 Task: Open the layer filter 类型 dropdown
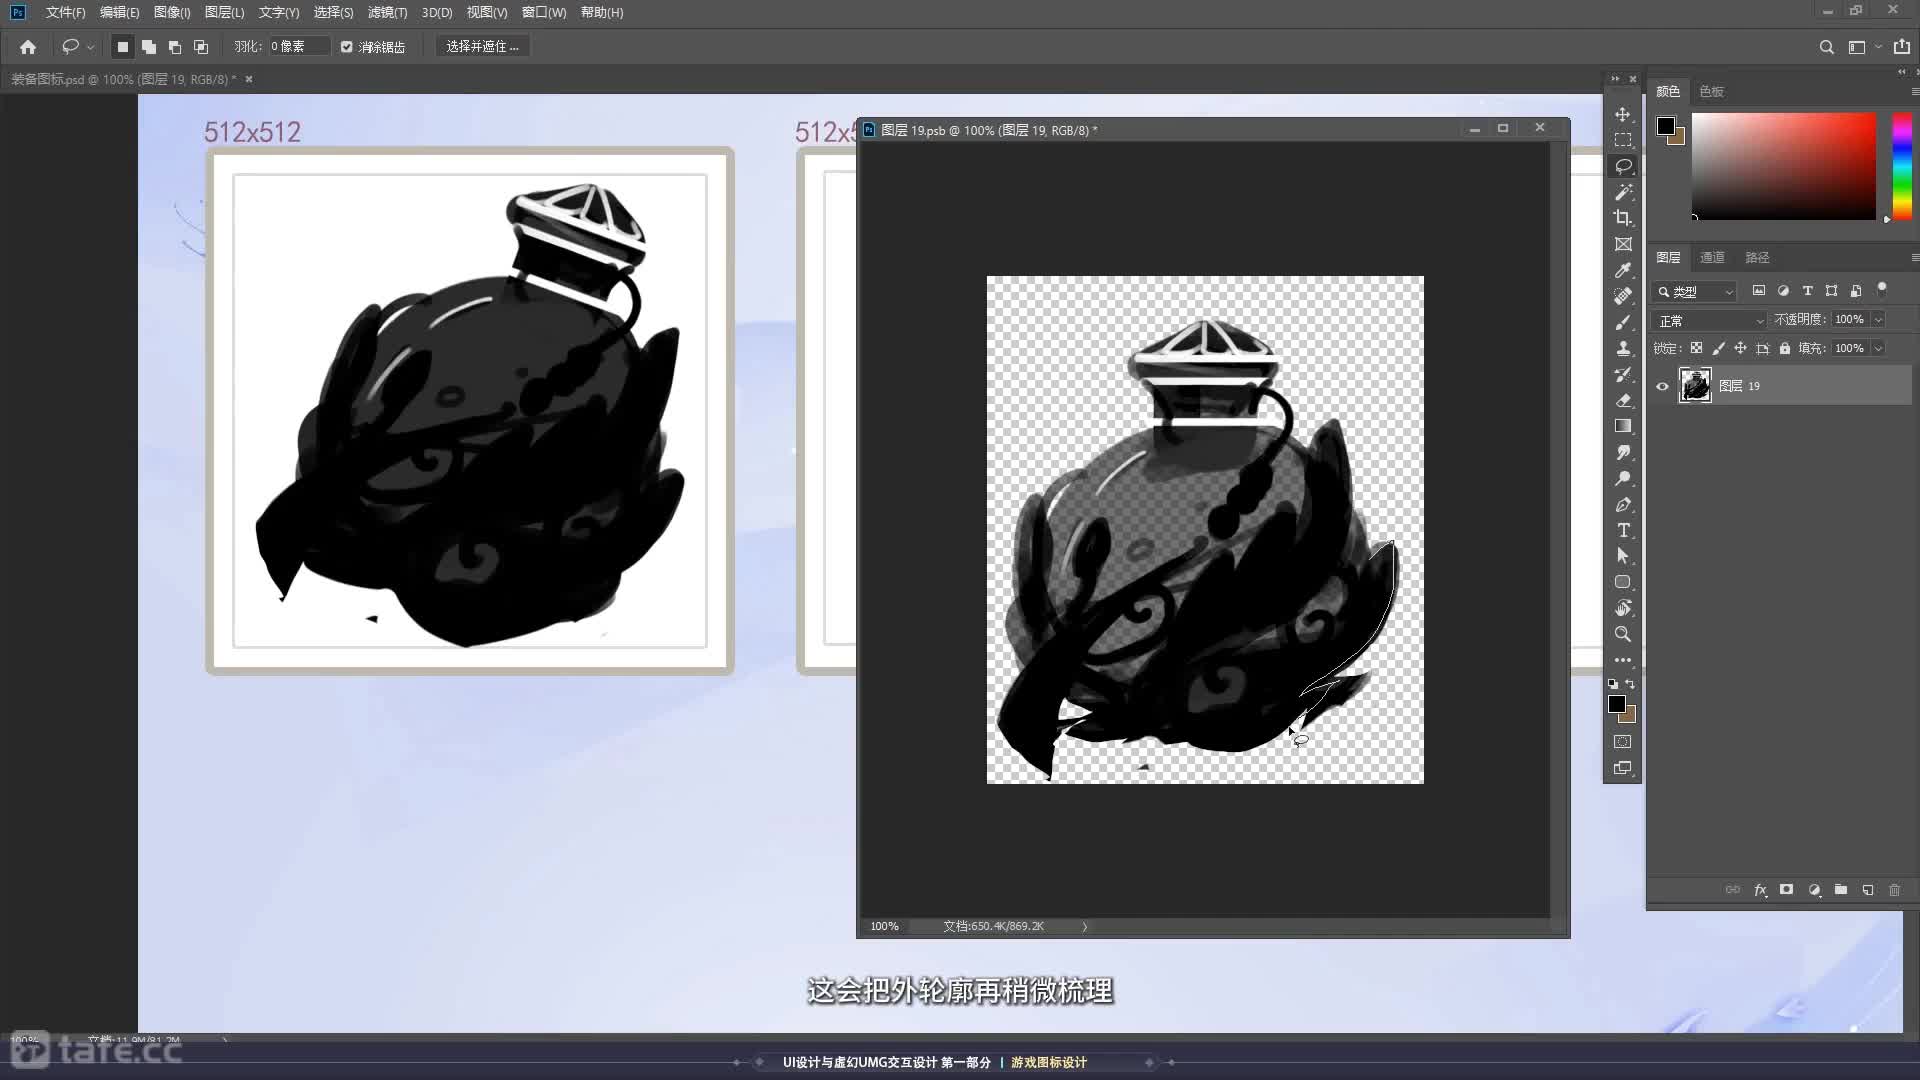pos(1696,291)
